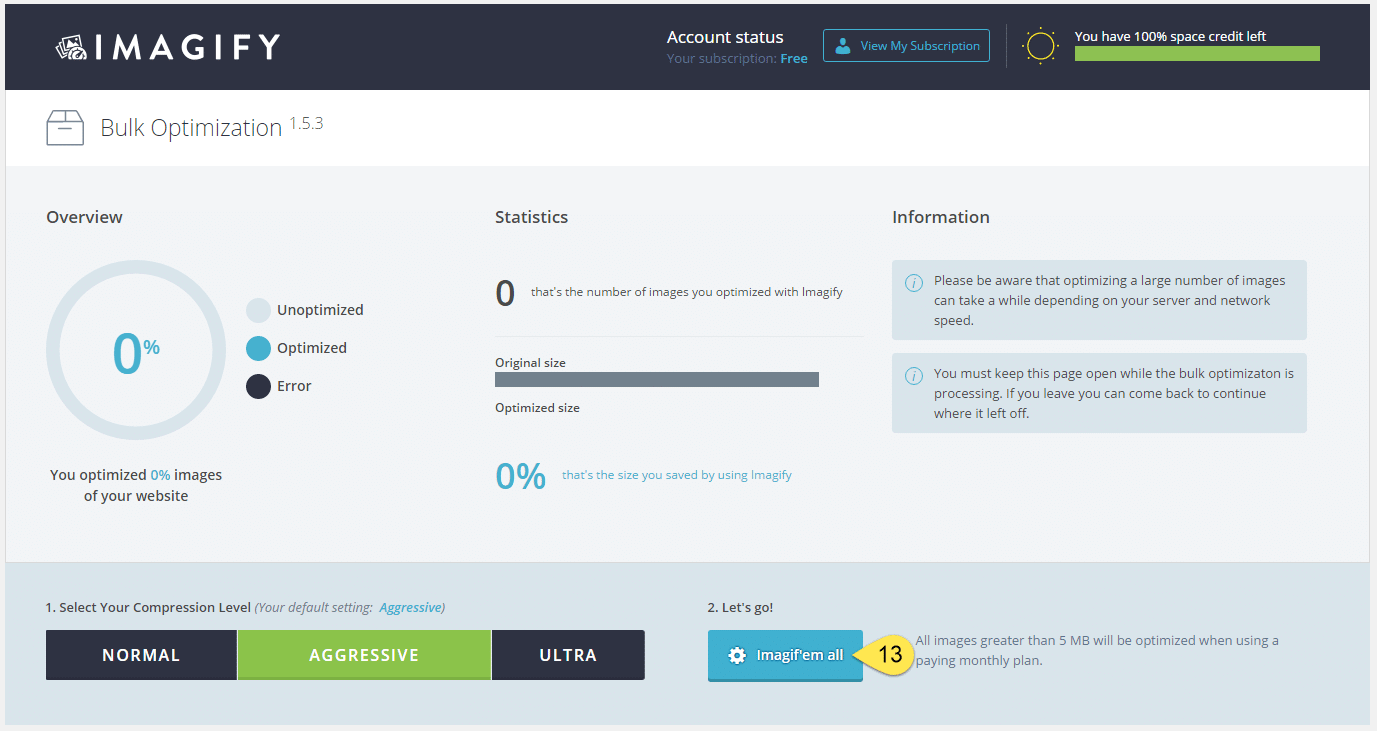Click the Information heading
Viewport: 1377px width, 731px height.
click(941, 217)
